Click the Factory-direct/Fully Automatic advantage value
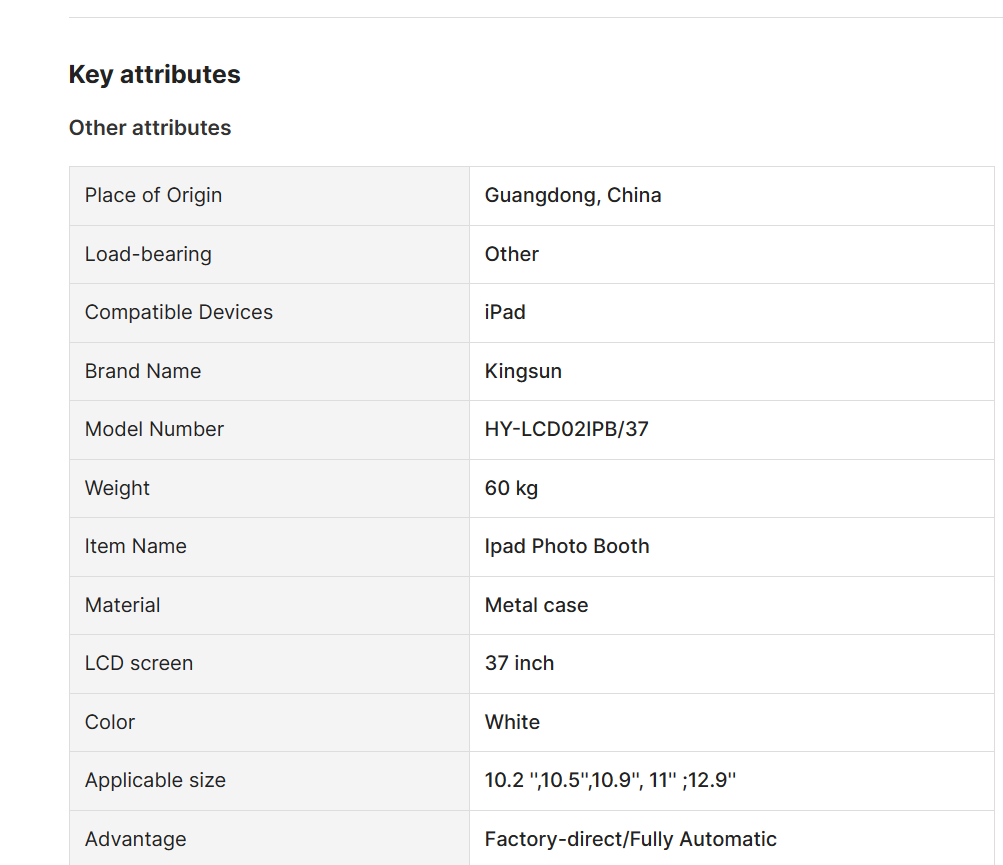 pyautogui.click(x=630, y=839)
